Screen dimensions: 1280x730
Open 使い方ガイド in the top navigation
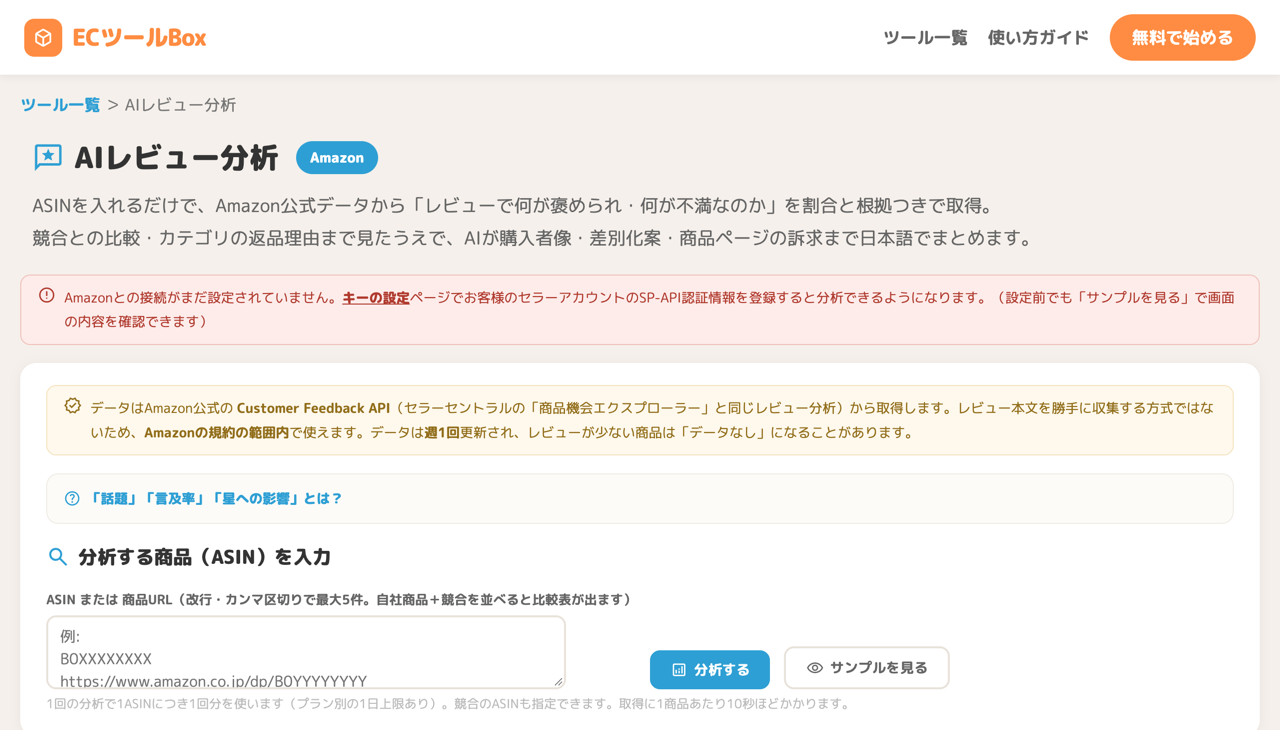1038,38
